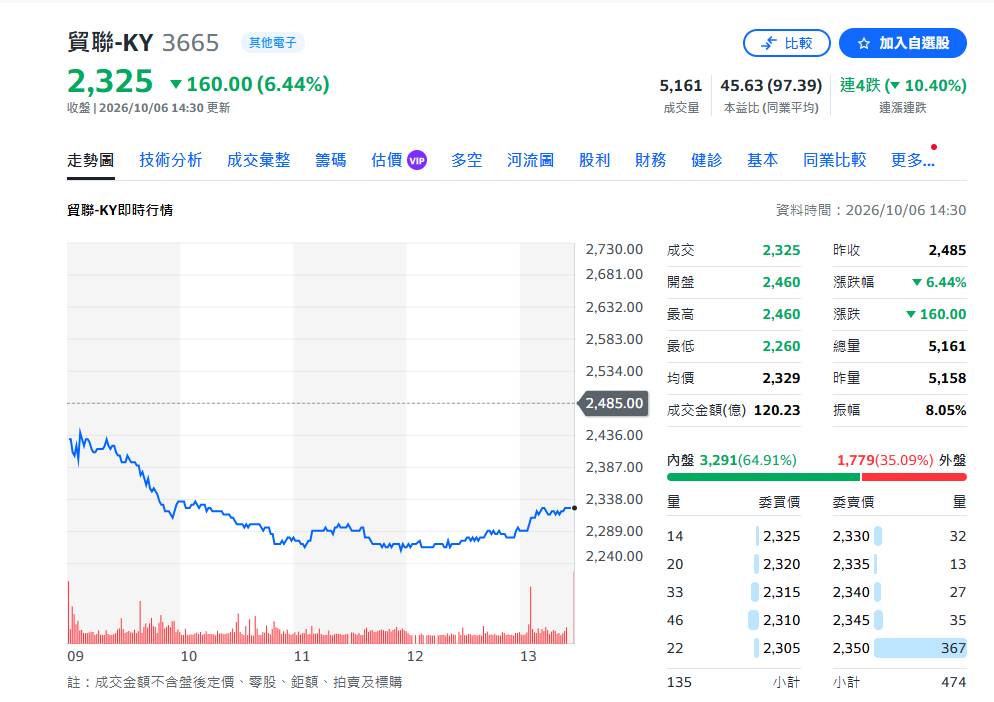Click ask price 2,350 in order book
994x702 pixels.
pyautogui.click(x=851, y=648)
